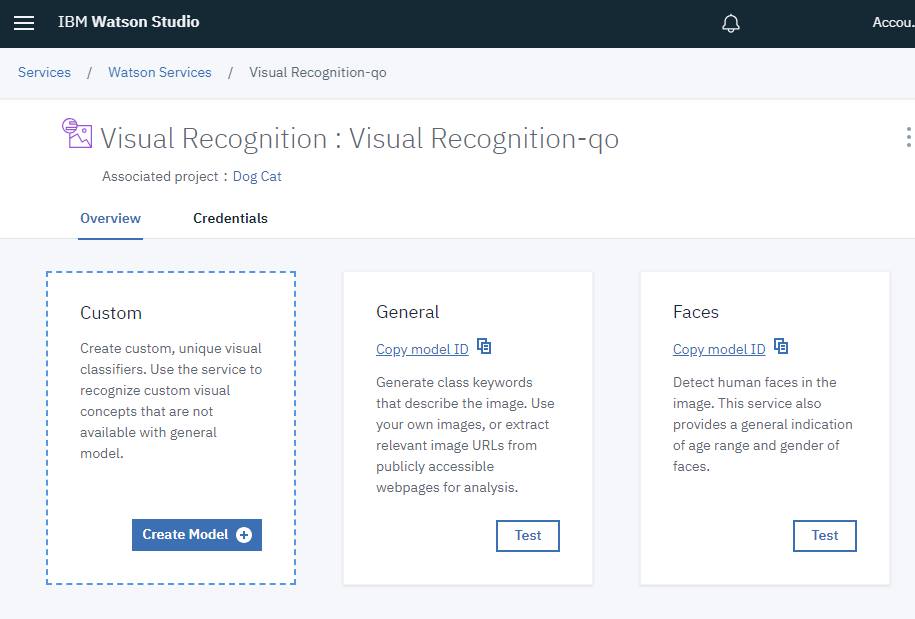Click the copy icon in the General card
The width and height of the screenshot is (915, 619).
[x=484, y=346]
